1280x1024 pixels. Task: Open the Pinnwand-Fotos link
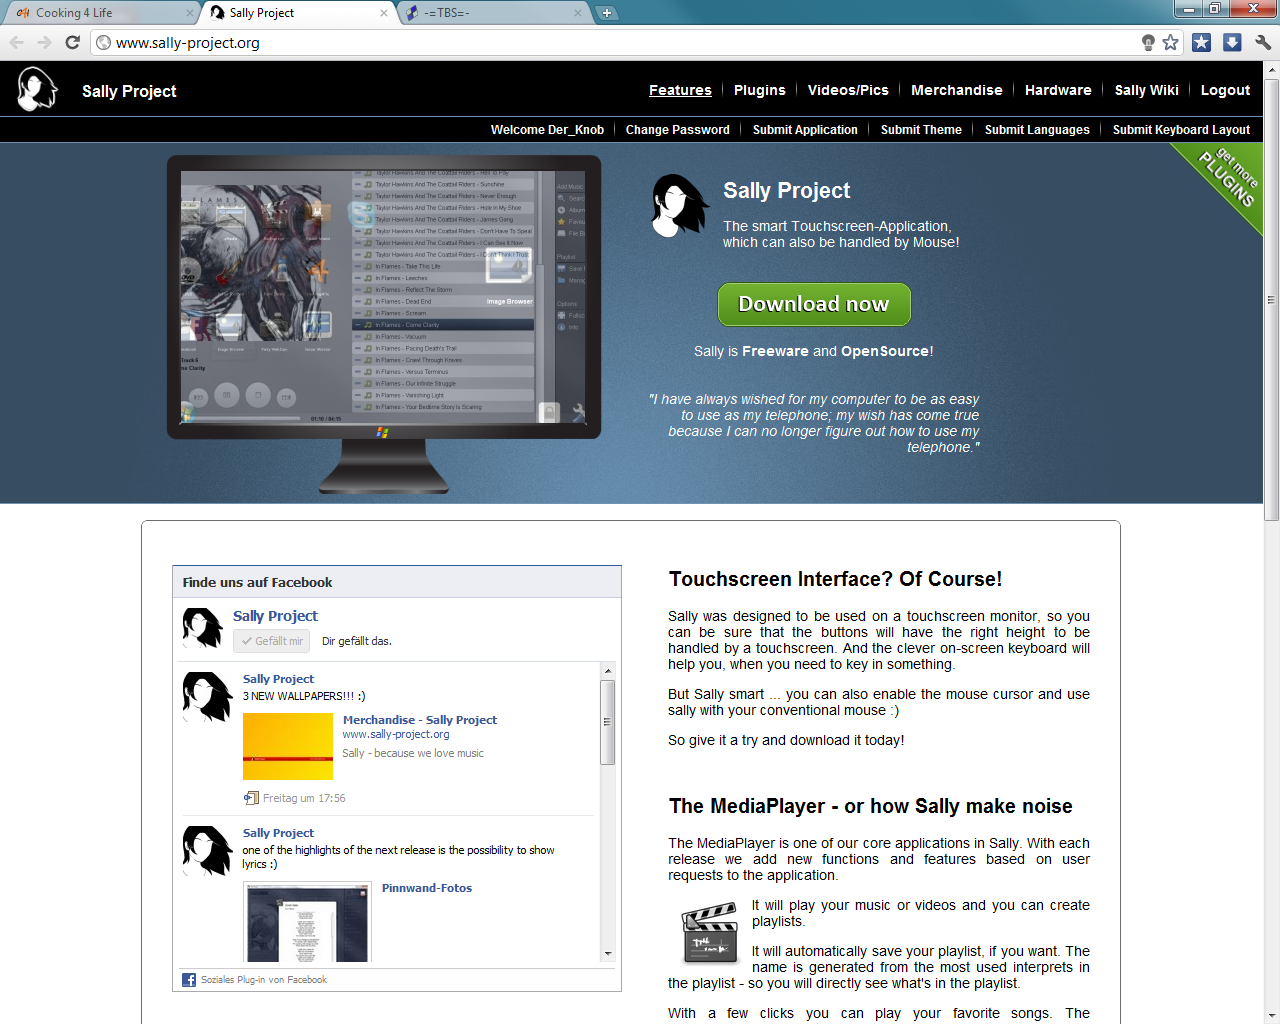tap(426, 888)
